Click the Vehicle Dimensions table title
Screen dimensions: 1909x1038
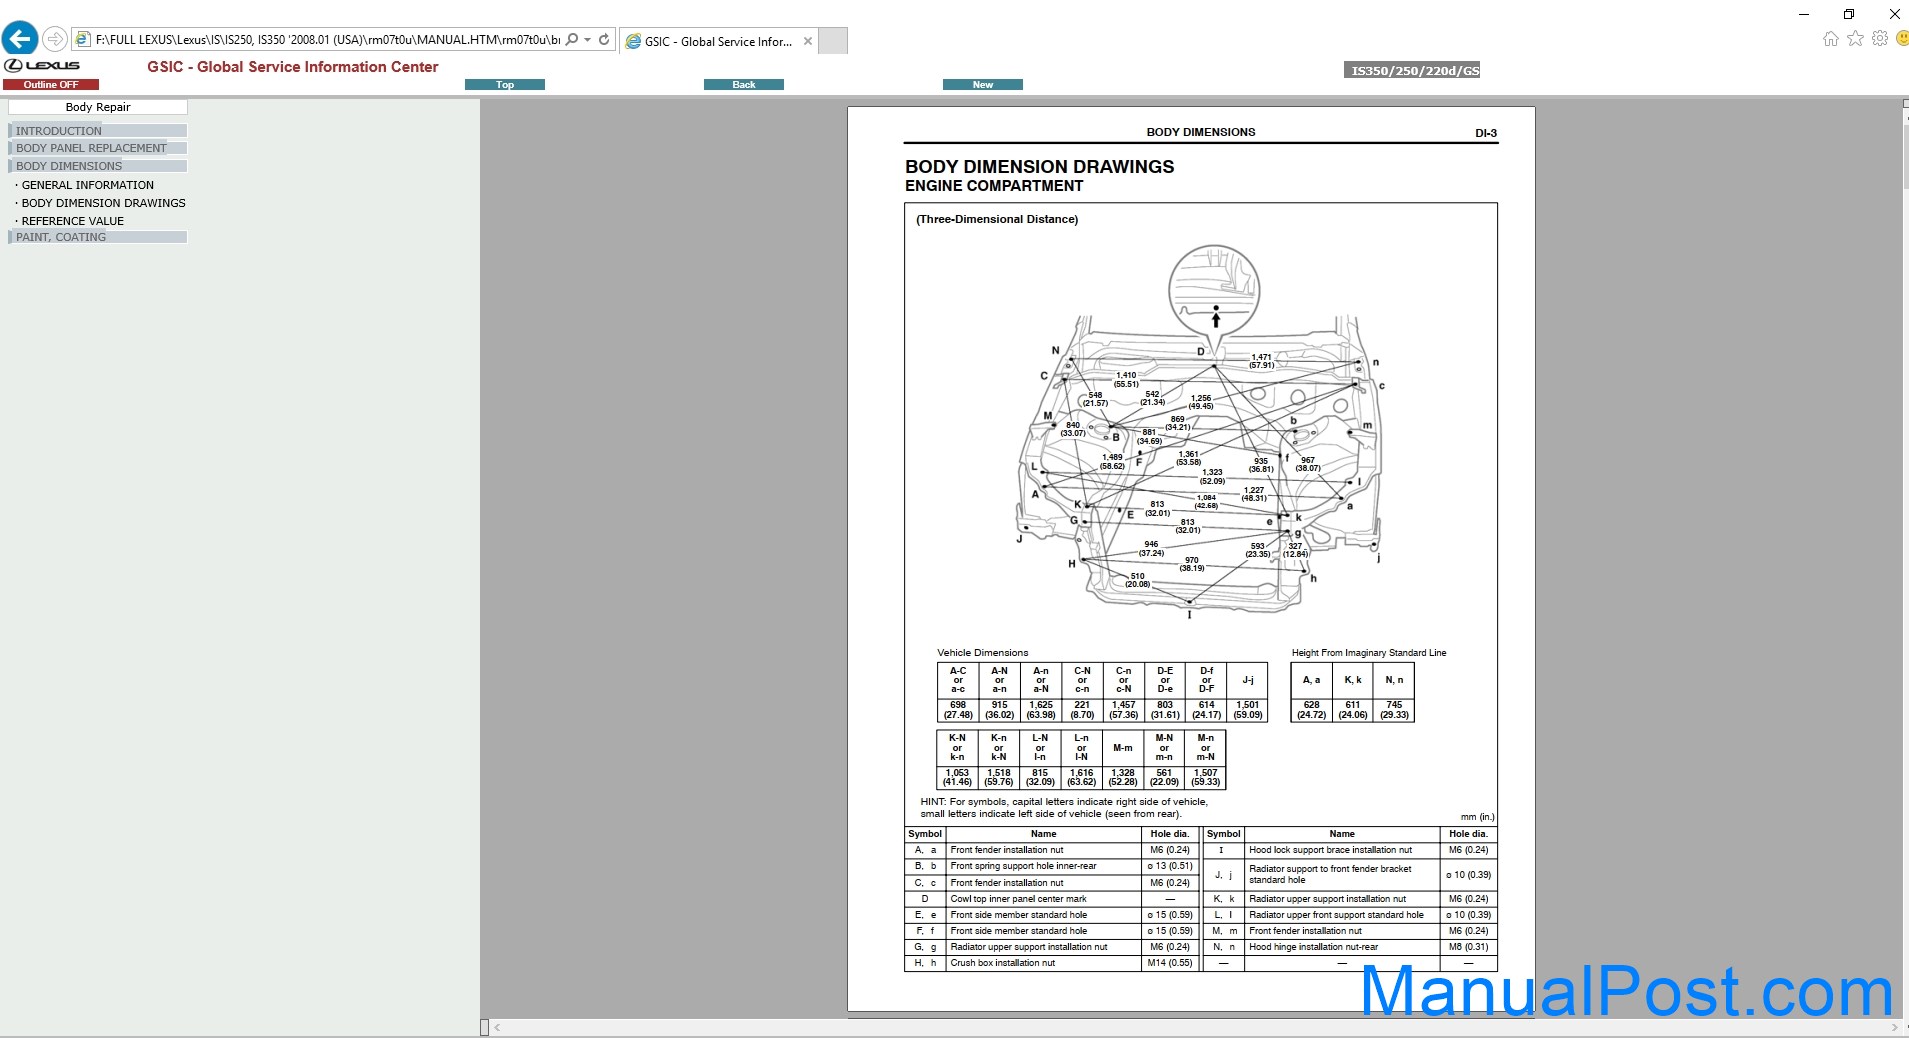(x=983, y=653)
